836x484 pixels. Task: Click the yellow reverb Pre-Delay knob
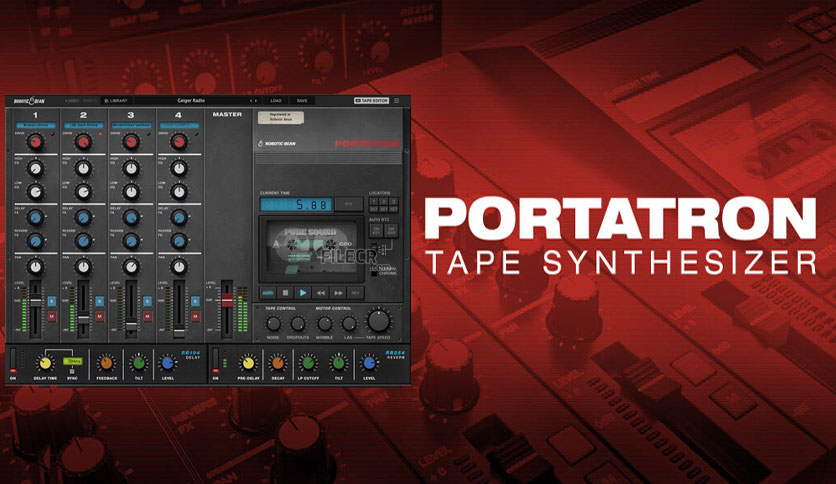coord(247,364)
